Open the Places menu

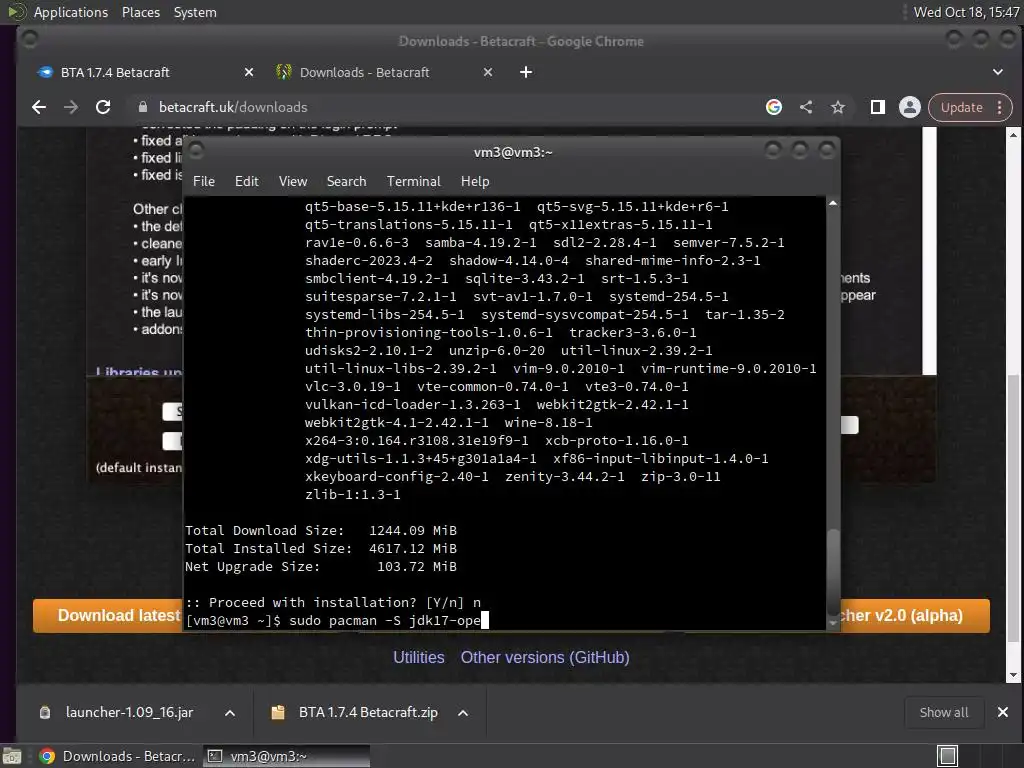click(141, 12)
